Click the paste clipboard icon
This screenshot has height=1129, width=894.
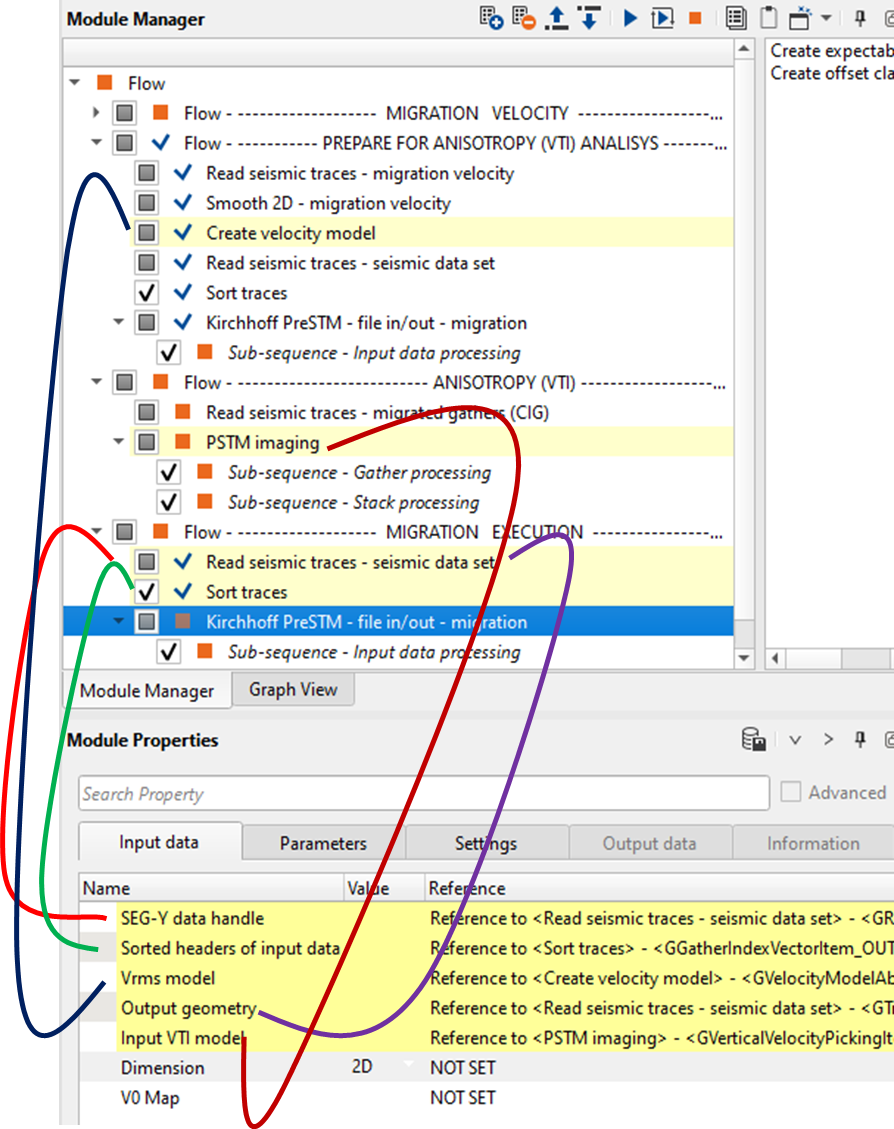(769, 18)
